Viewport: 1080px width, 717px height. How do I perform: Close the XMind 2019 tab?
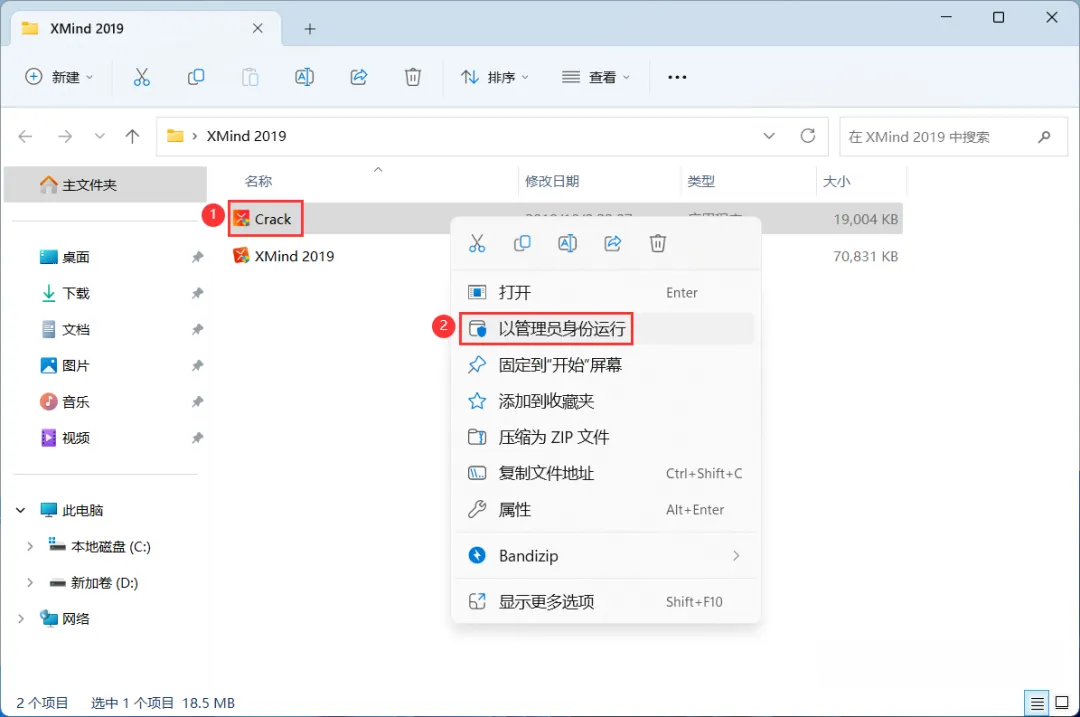(258, 28)
